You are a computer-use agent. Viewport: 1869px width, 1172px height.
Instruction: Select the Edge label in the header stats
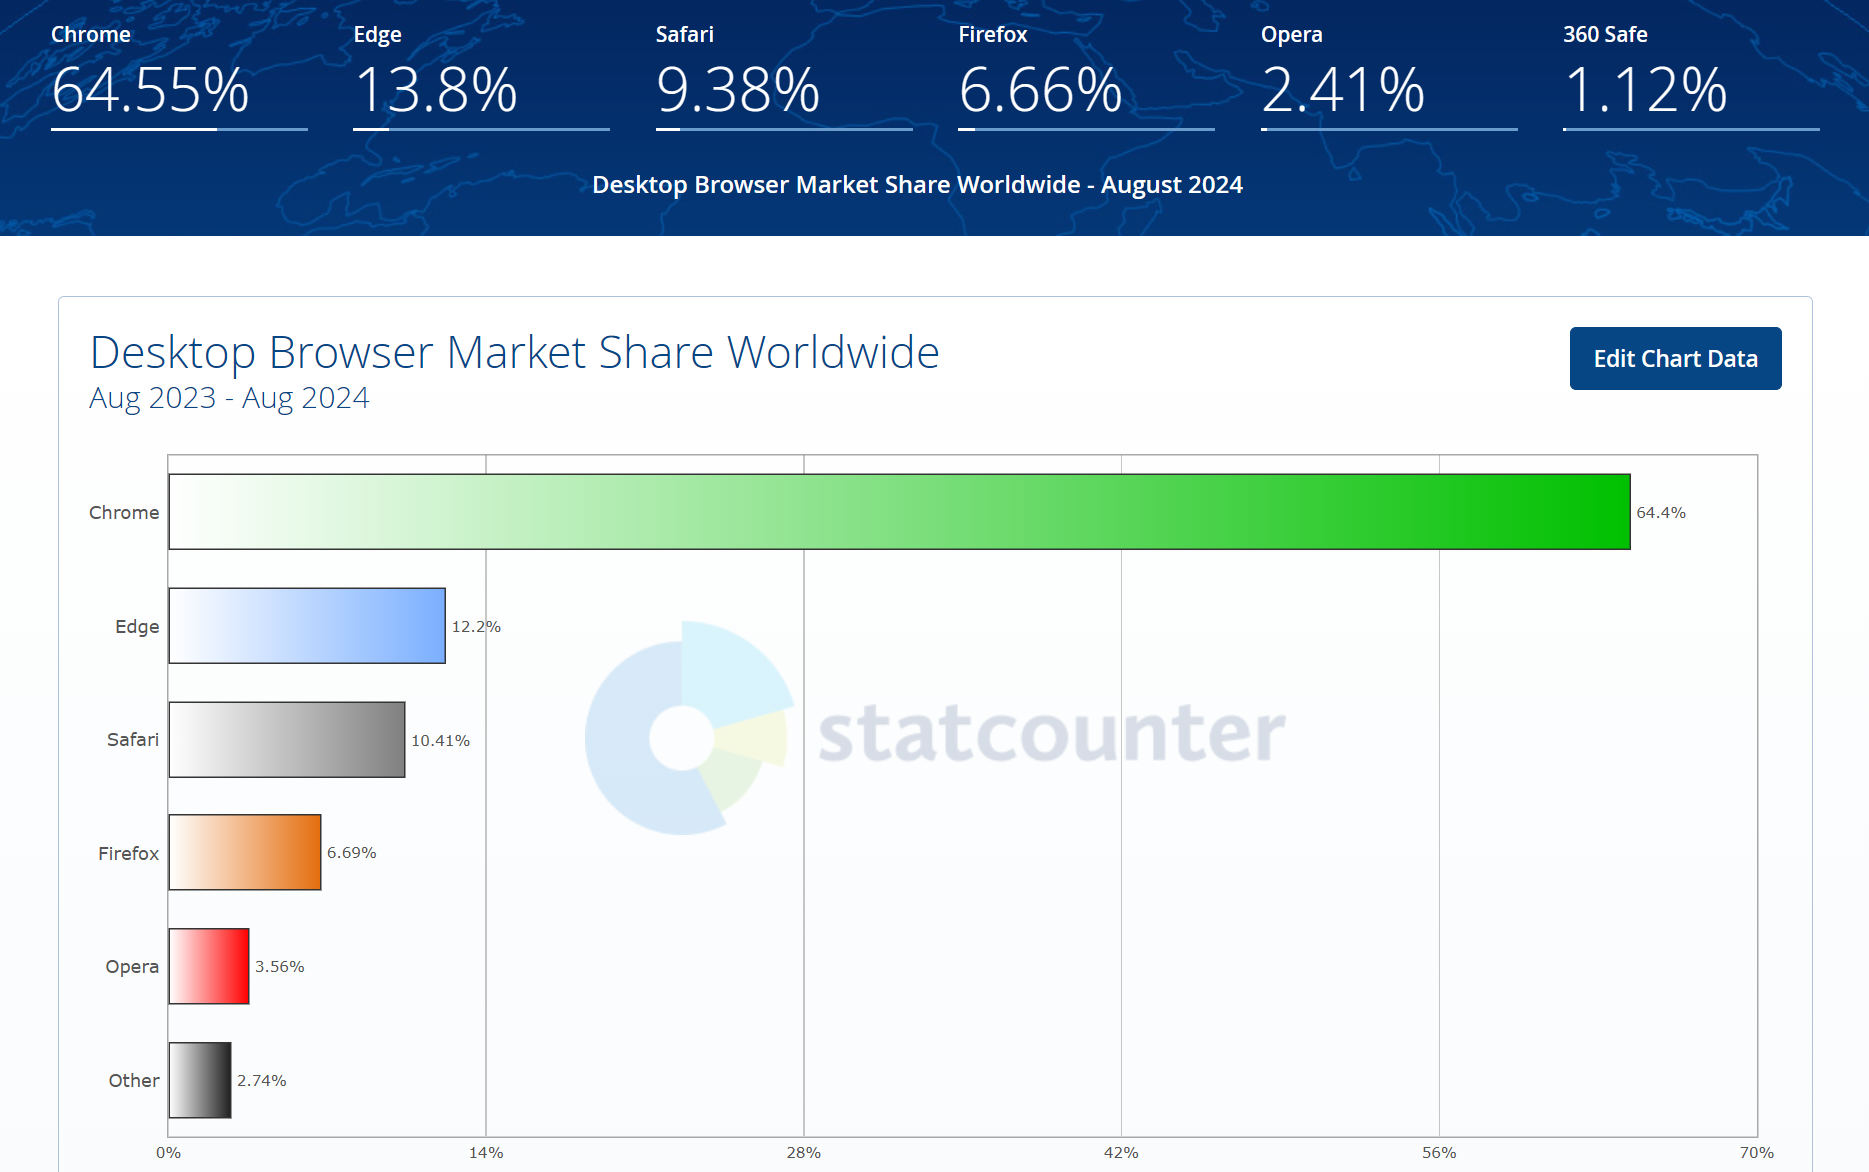tap(378, 34)
